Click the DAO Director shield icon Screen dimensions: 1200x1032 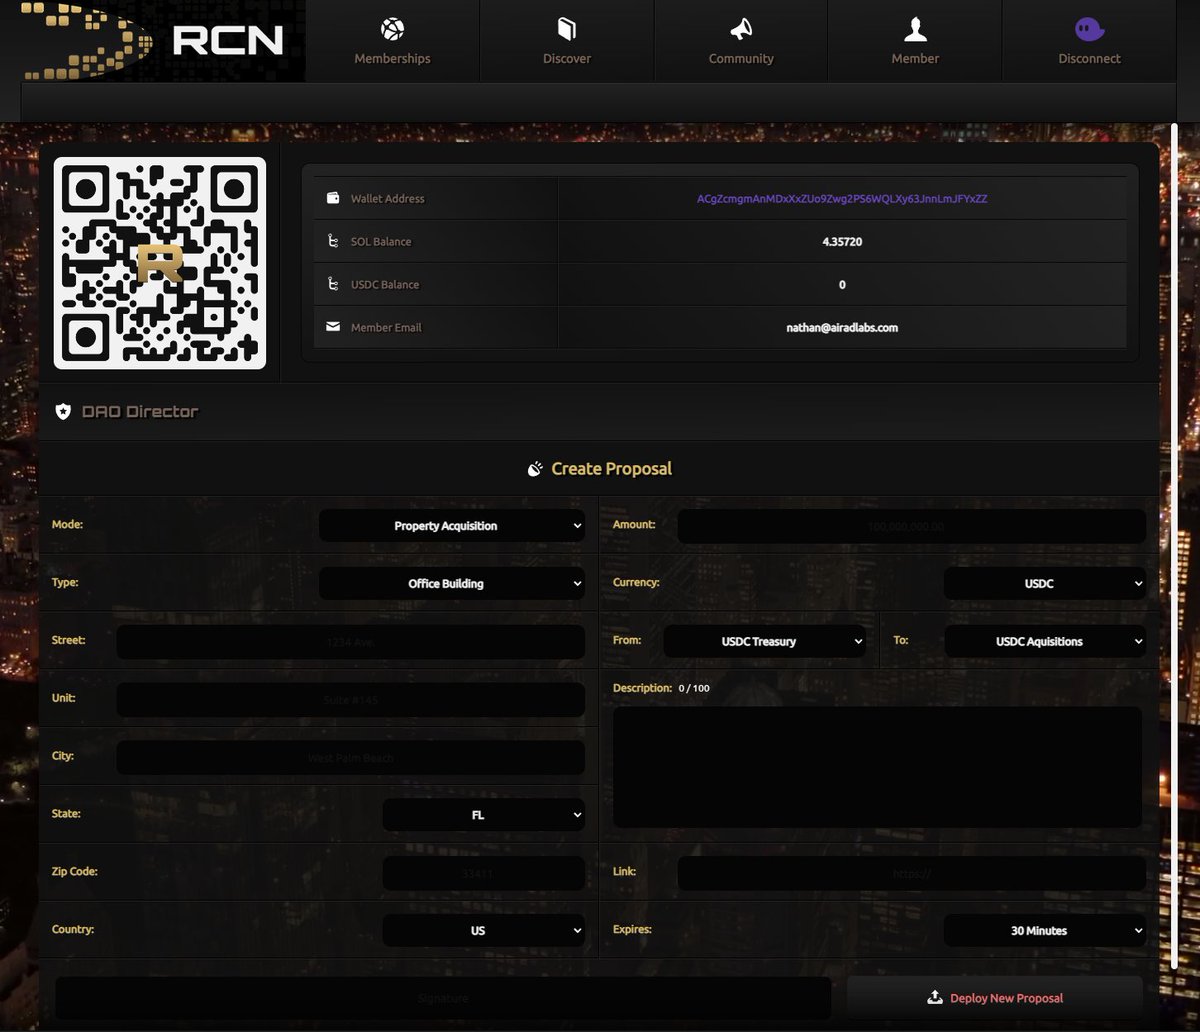click(x=63, y=411)
